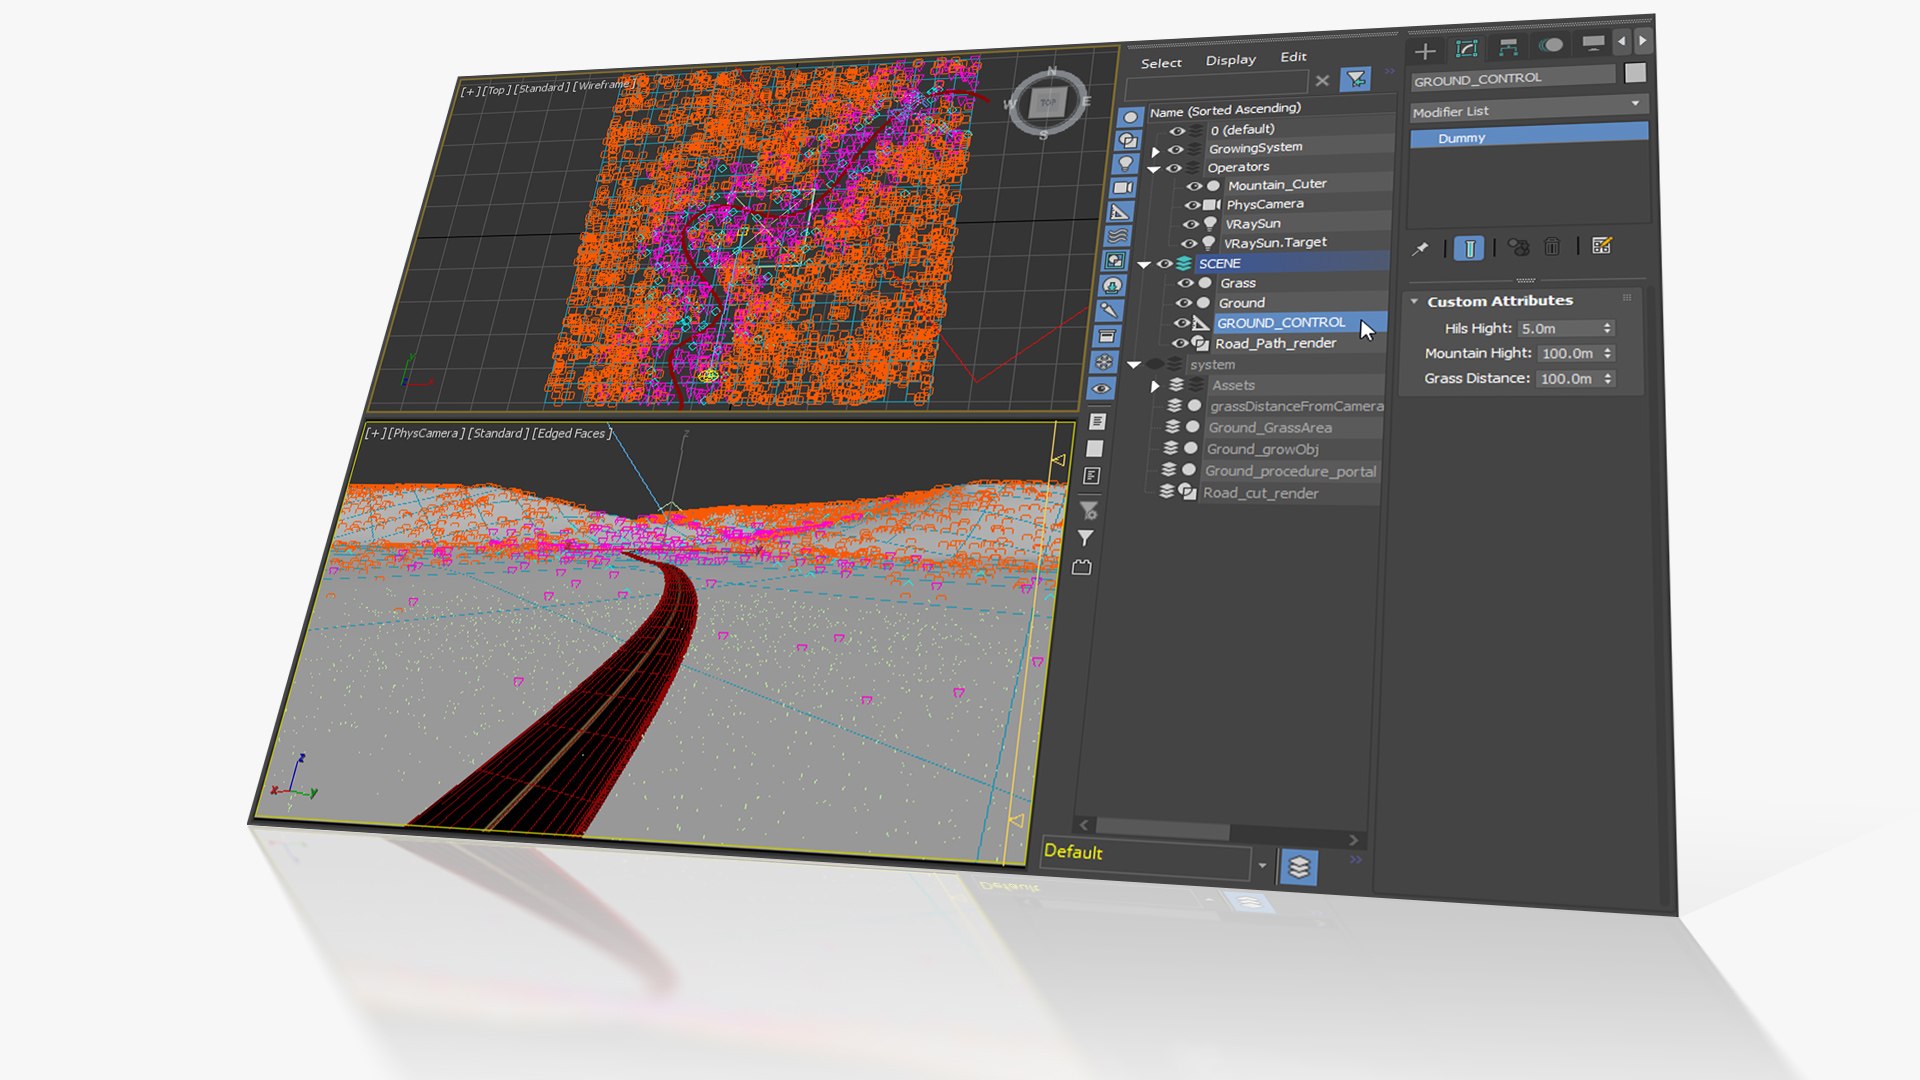Click the Display Bones filter icon

point(1110,311)
